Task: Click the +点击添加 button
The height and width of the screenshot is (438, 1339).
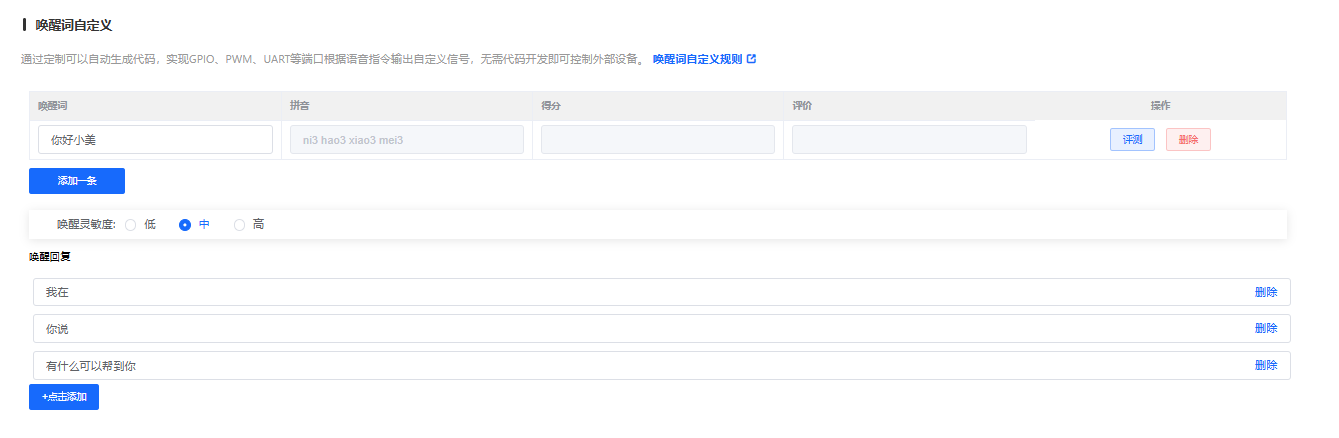Action: click(64, 397)
